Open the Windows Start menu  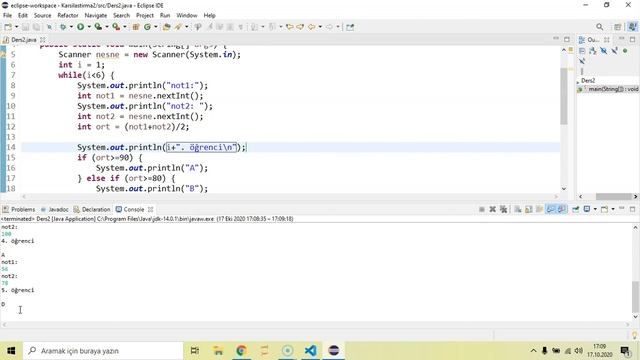[11, 351]
